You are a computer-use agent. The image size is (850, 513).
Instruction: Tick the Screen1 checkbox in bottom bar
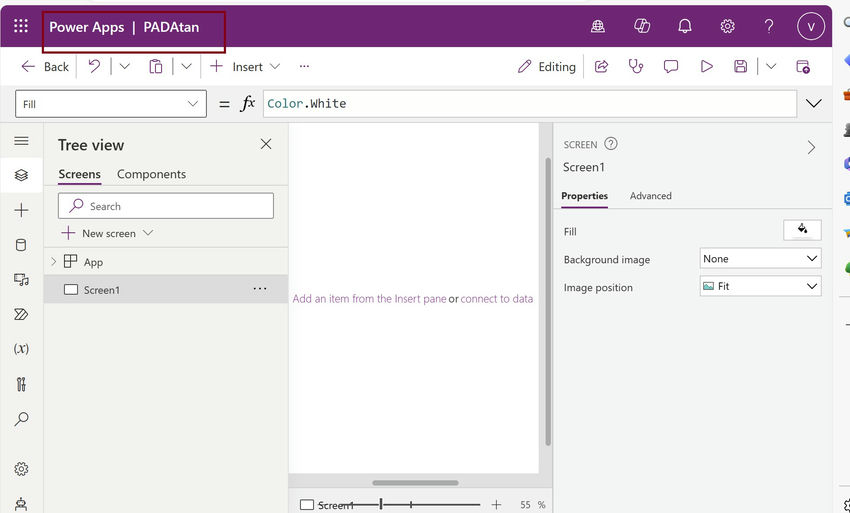tap(307, 505)
